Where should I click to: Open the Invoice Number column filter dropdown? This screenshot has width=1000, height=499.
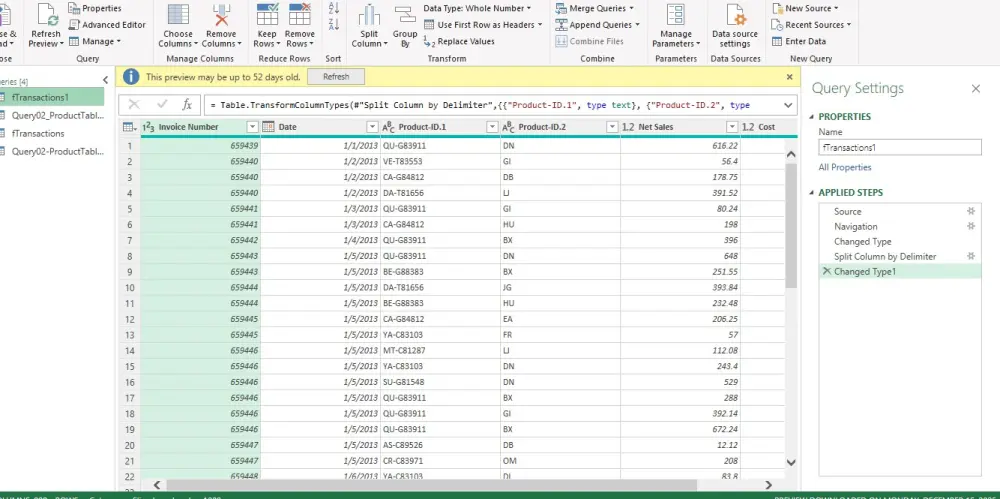pos(252,127)
